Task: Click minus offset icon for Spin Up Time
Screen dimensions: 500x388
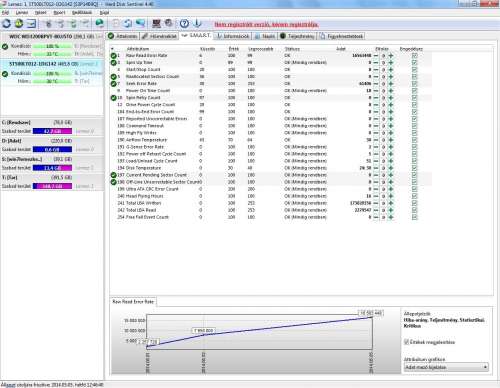Action: pyautogui.click(x=376, y=63)
